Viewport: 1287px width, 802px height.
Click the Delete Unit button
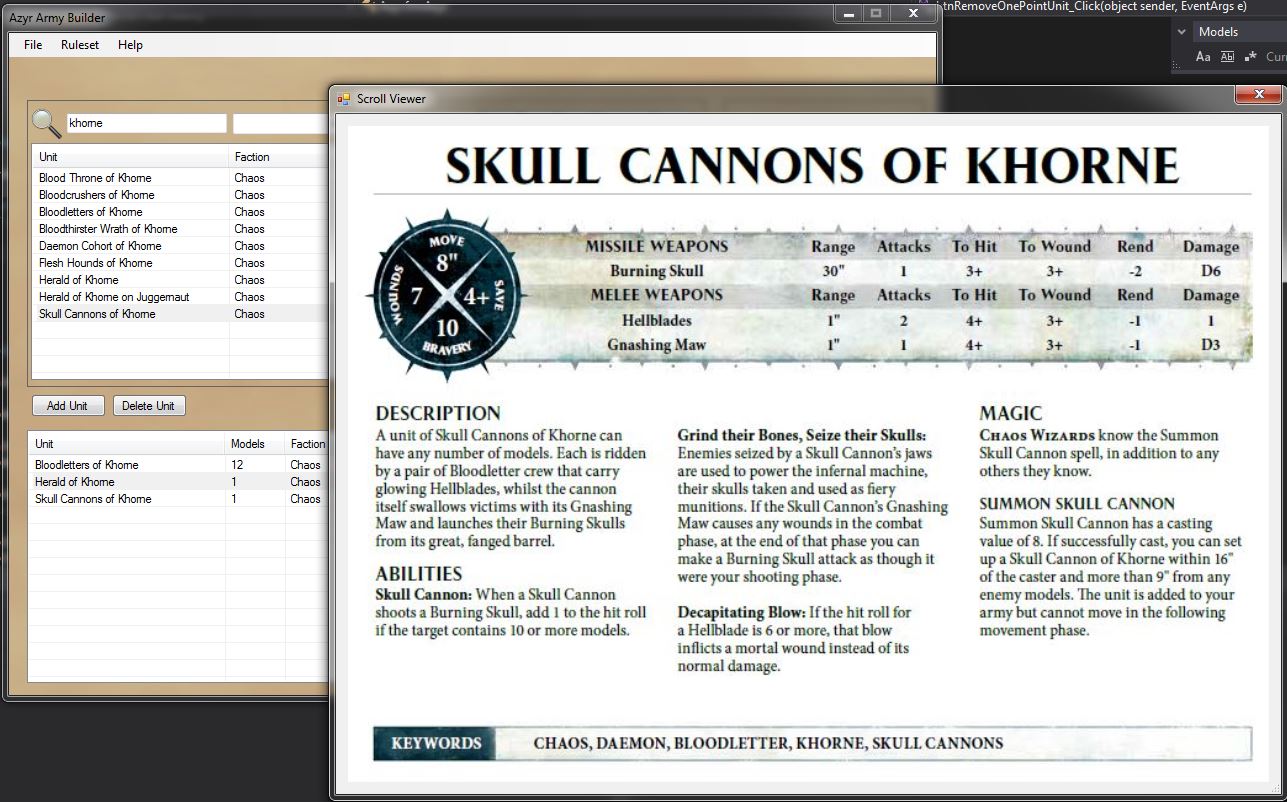(149, 406)
